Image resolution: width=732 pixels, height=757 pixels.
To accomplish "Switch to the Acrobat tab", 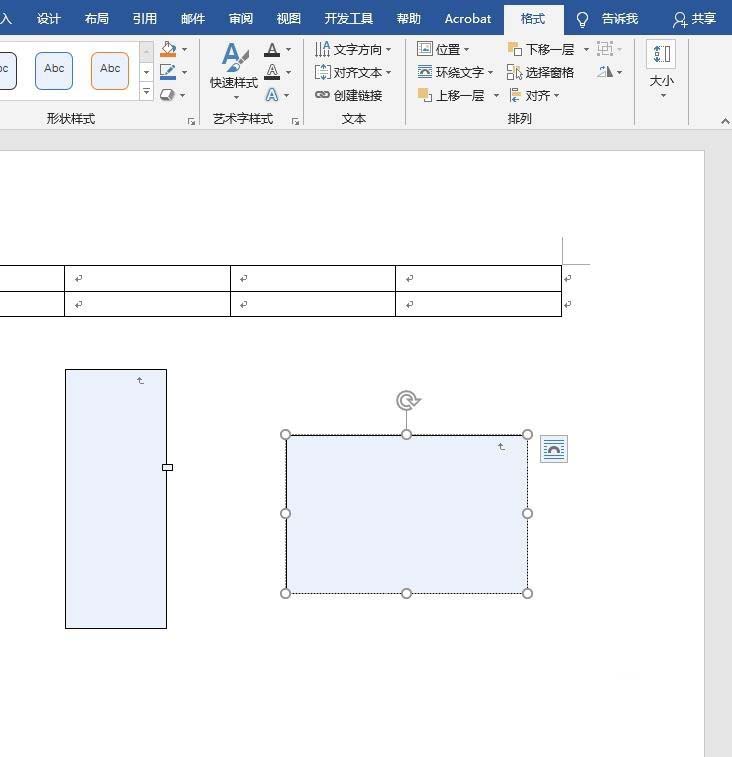I will click(x=468, y=19).
